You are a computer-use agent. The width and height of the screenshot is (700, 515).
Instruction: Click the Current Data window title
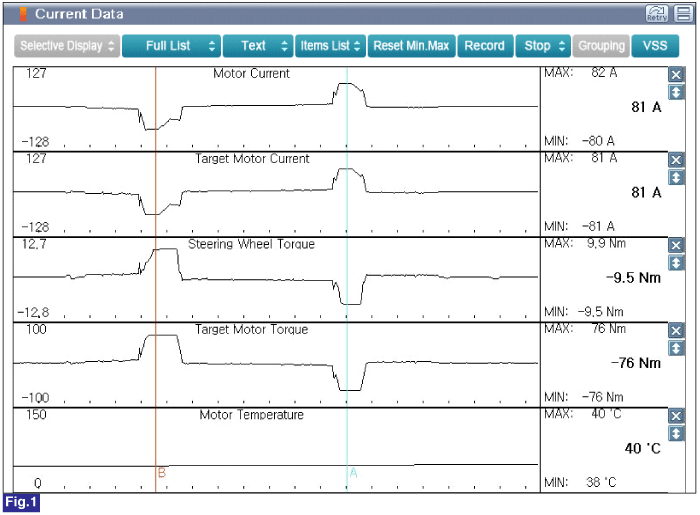click(x=79, y=14)
